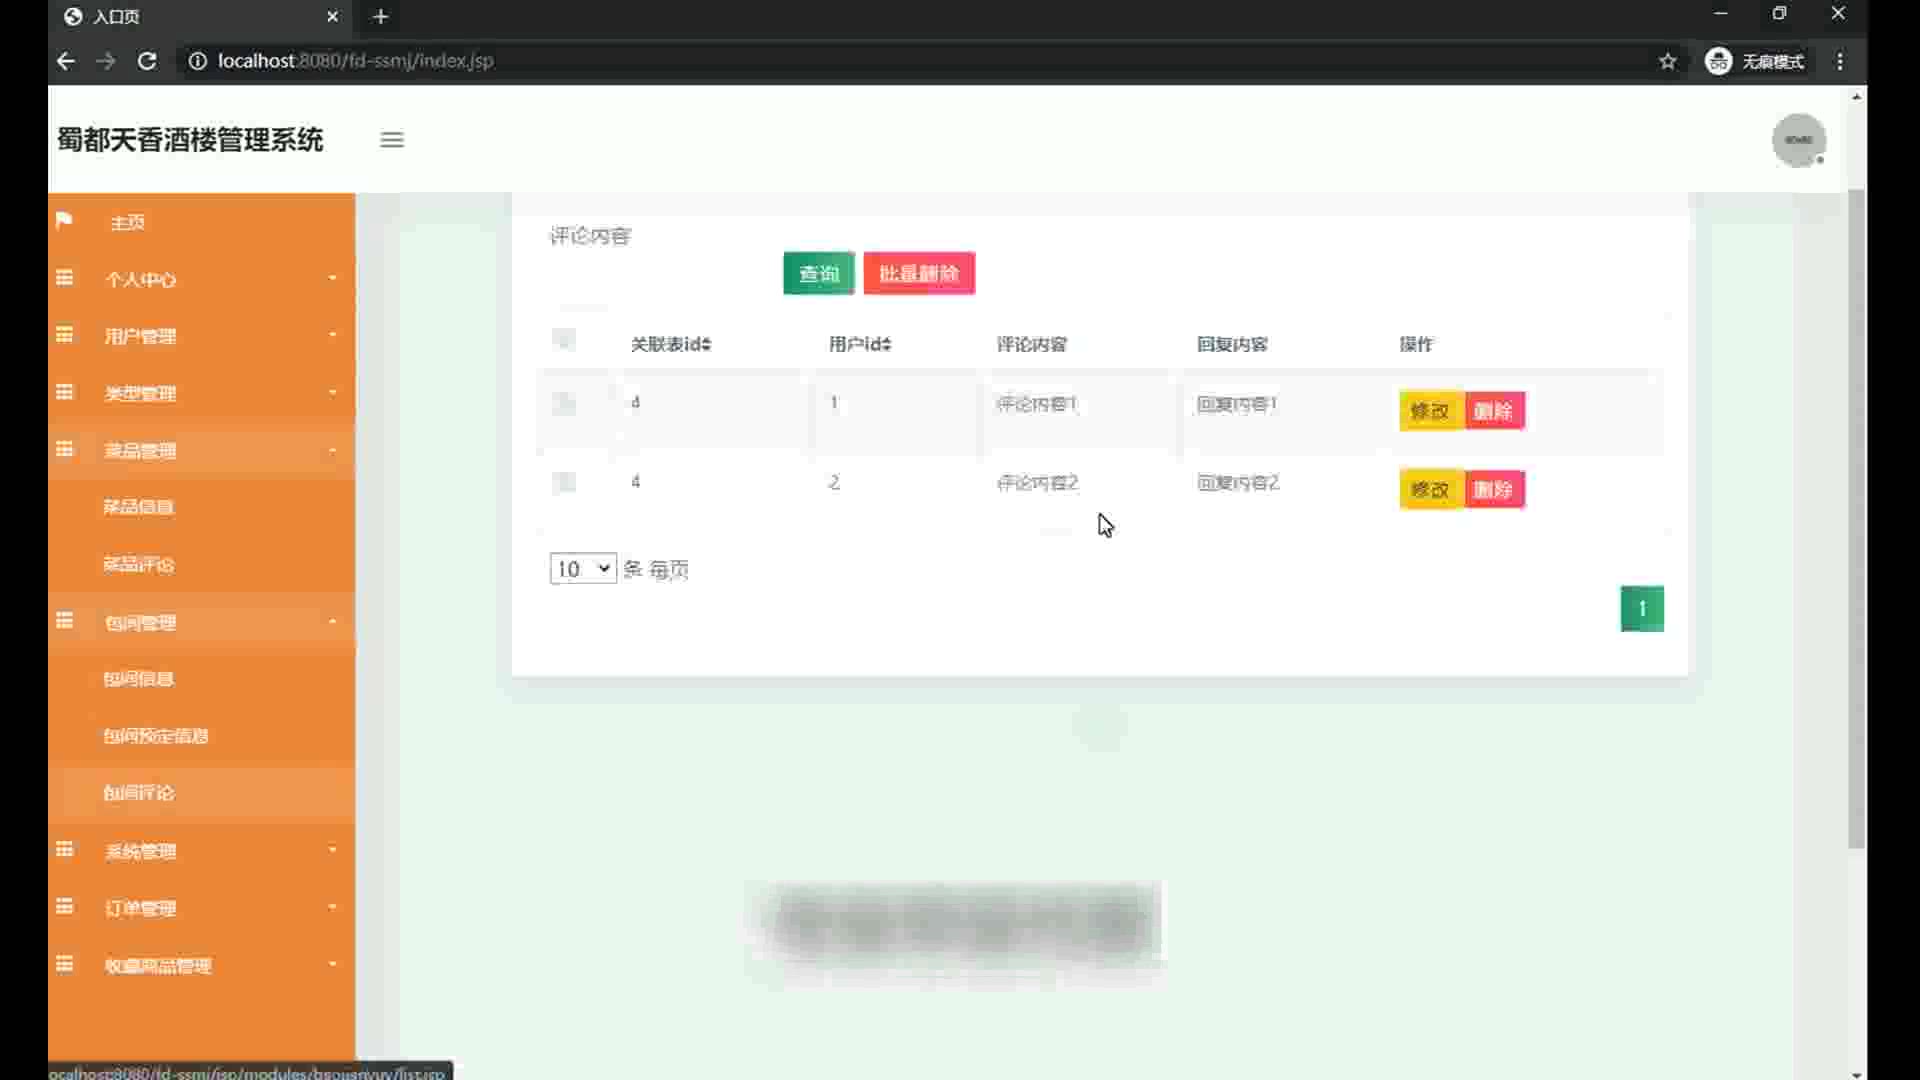Sort by 用户id column header

pyautogui.click(x=860, y=344)
